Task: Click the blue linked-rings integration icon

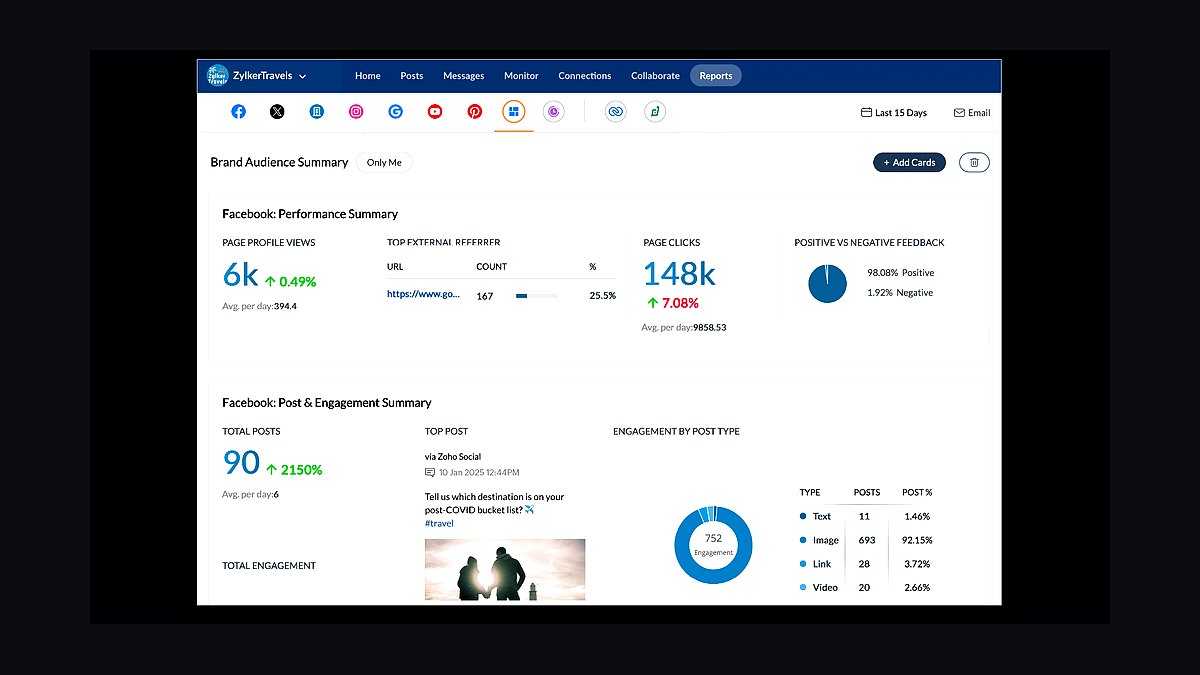Action: (x=616, y=112)
